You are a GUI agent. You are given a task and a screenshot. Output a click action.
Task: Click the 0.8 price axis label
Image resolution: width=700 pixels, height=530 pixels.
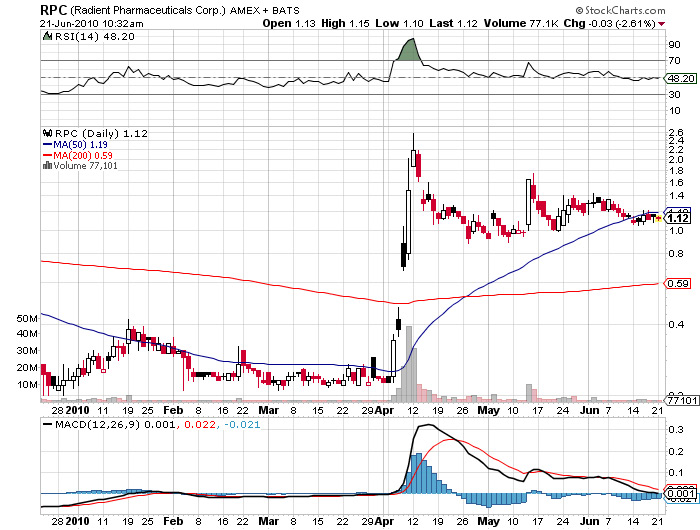pyautogui.click(x=676, y=254)
